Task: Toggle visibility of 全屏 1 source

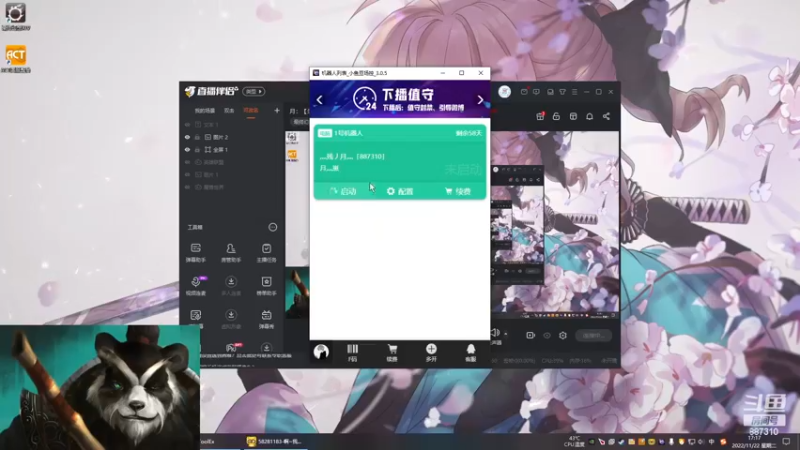Action: pyautogui.click(x=187, y=149)
